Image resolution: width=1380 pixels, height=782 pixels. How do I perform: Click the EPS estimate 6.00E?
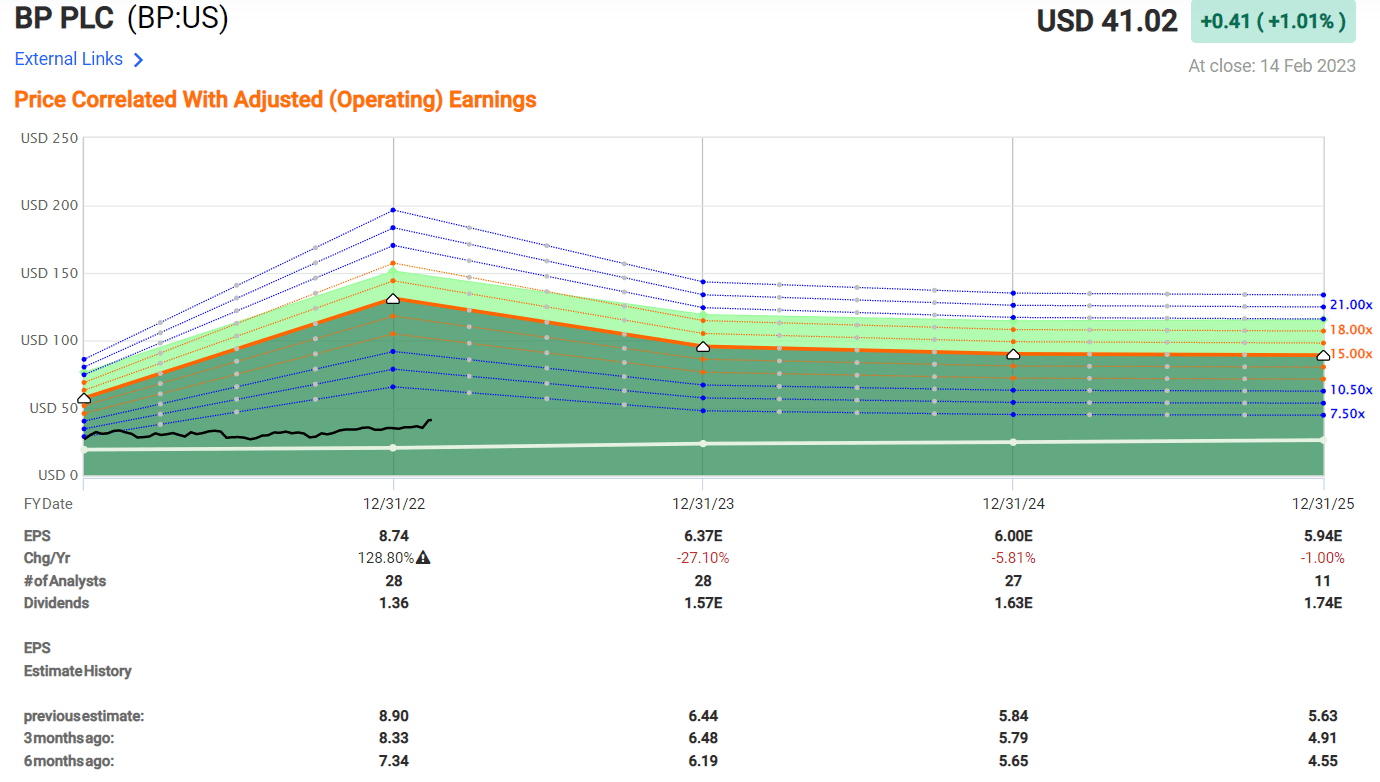pos(1013,536)
